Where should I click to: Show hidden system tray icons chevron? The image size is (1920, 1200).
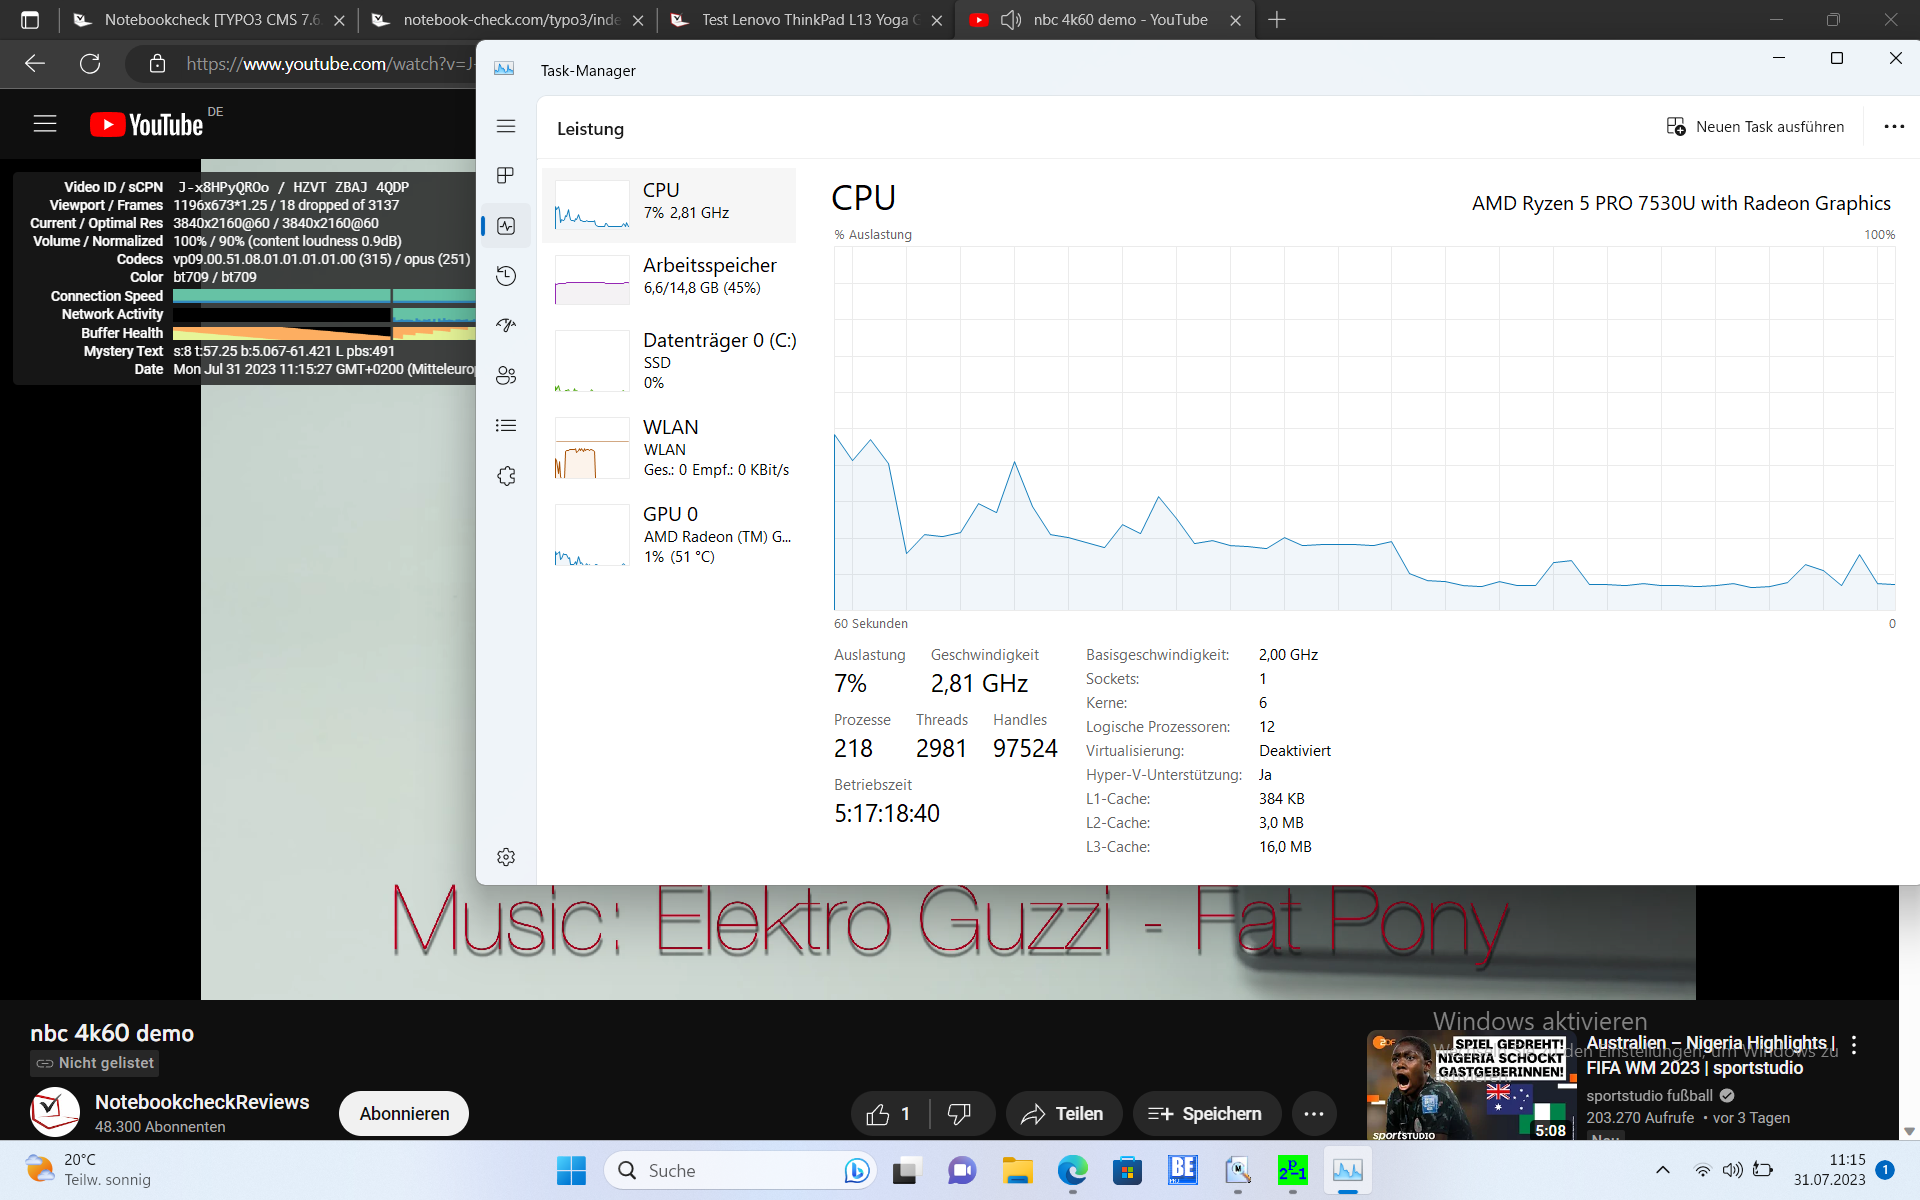click(x=1662, y=1170)
